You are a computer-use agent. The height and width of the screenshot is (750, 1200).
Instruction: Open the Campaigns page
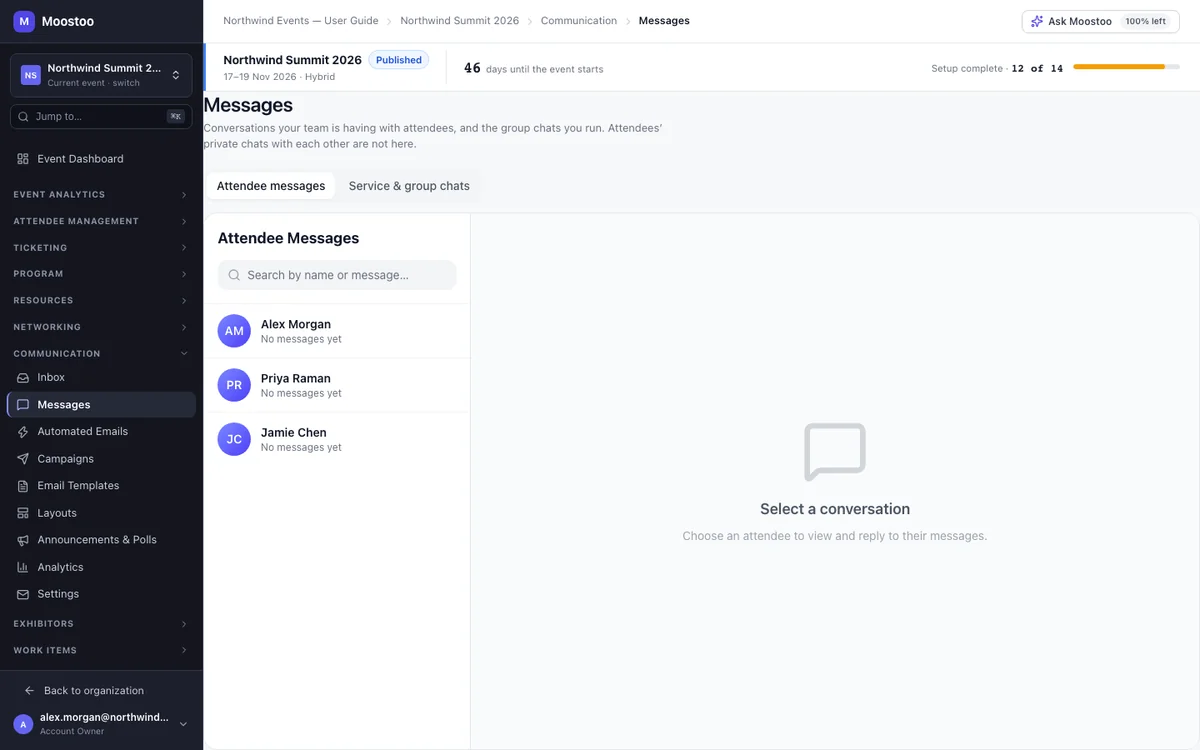(101, 459)
